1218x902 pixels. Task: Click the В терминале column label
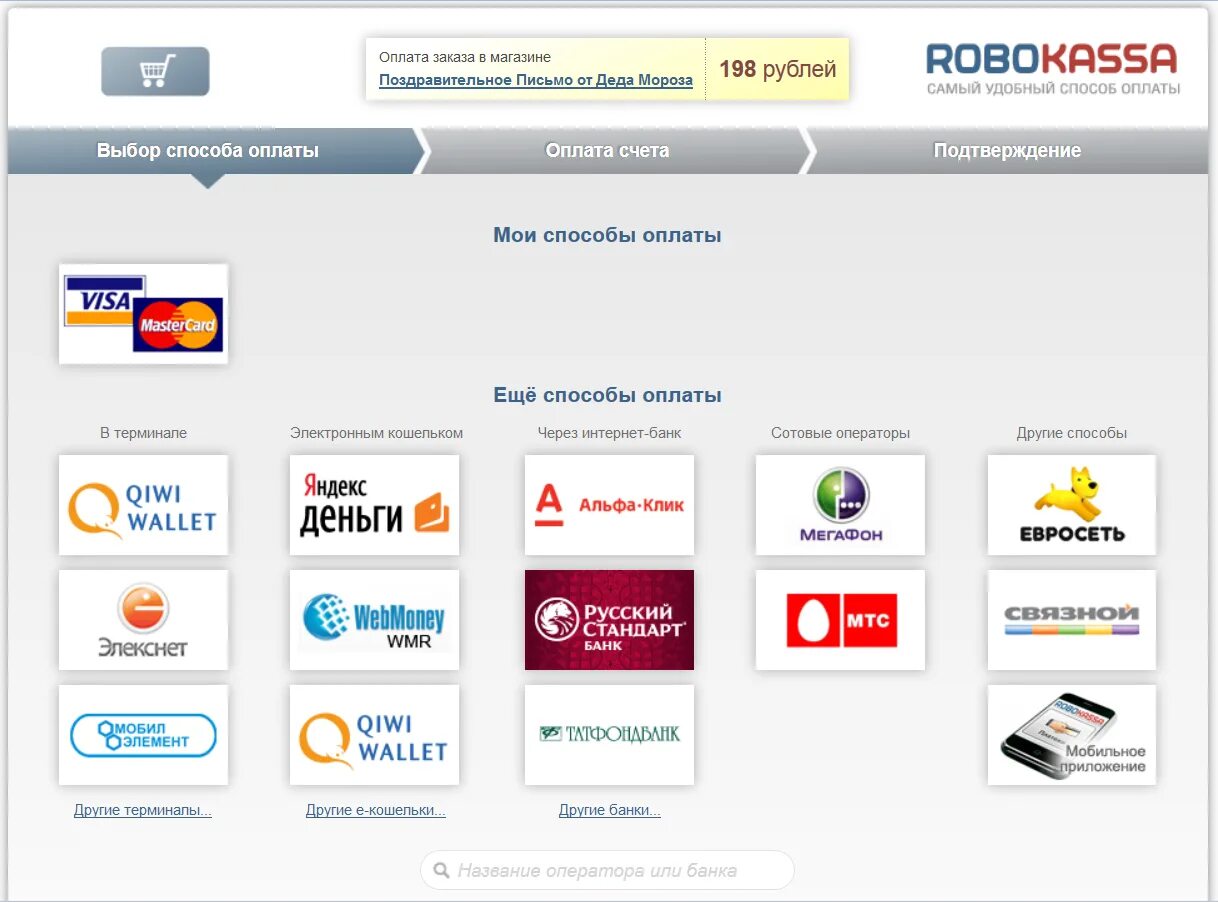143,433
